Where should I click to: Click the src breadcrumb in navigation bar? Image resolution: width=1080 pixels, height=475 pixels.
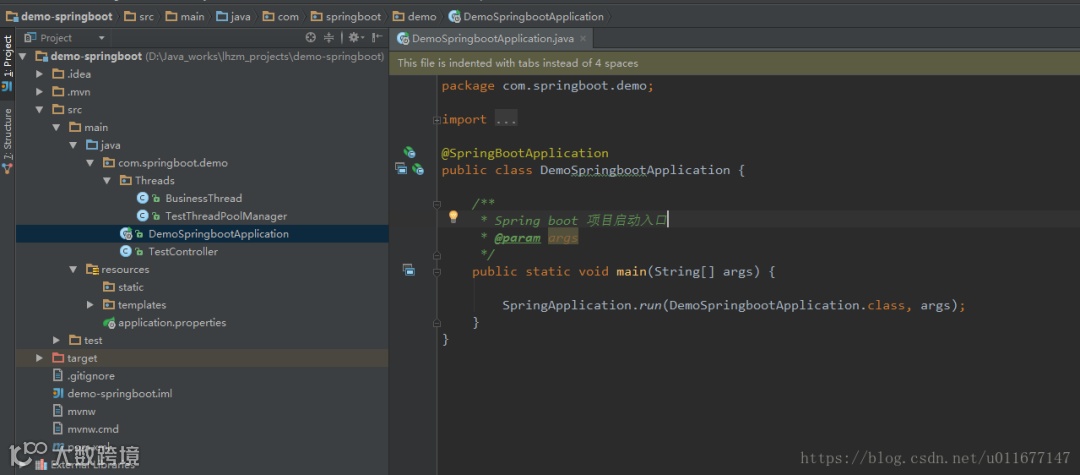[x=140, y=17]
